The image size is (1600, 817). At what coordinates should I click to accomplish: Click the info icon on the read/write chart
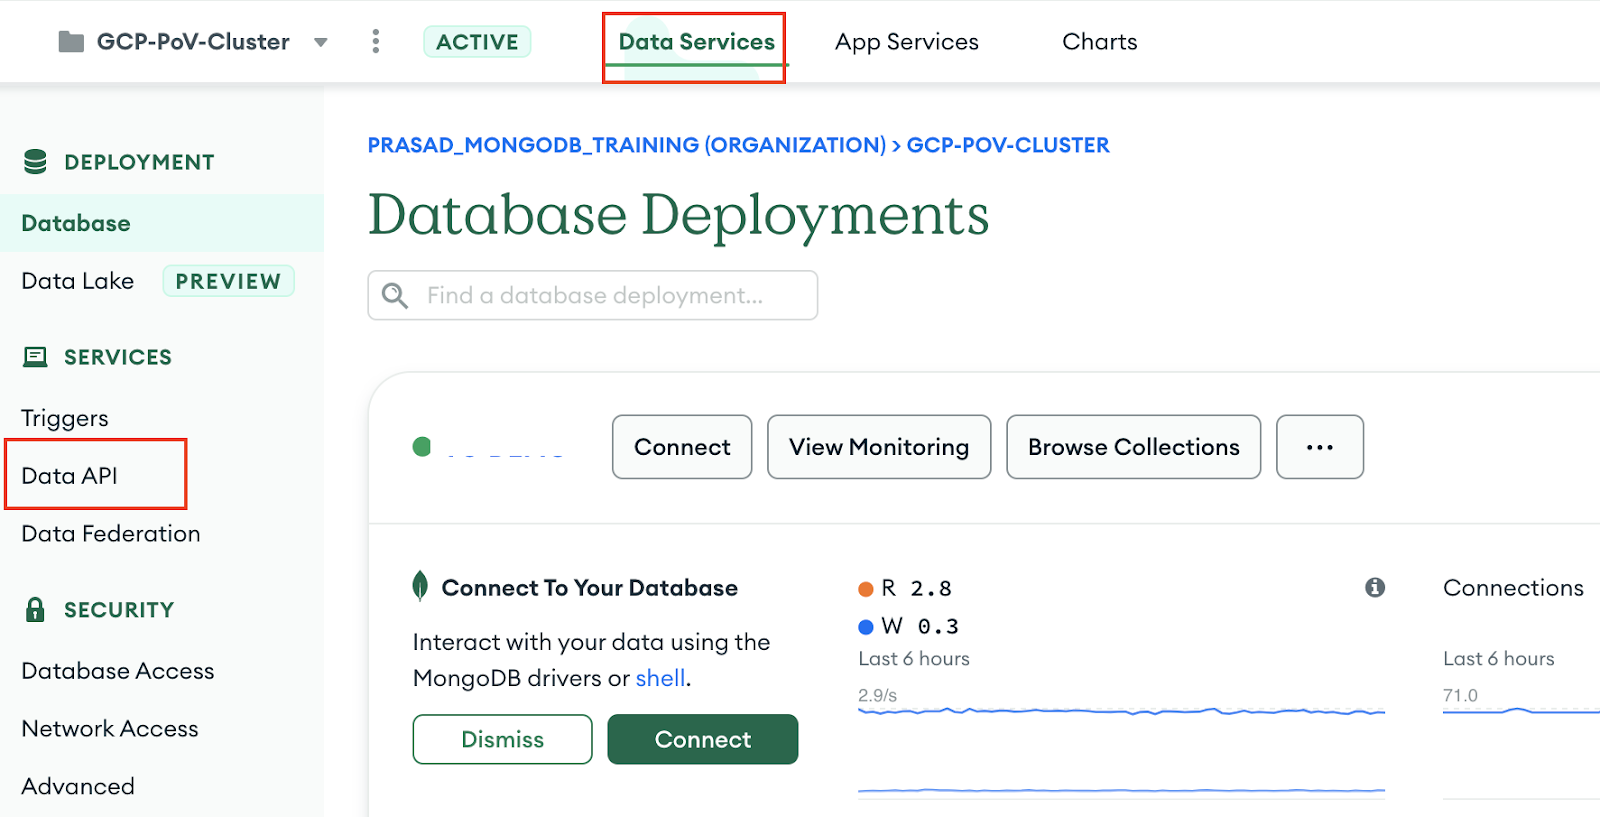pos(1375,587)
